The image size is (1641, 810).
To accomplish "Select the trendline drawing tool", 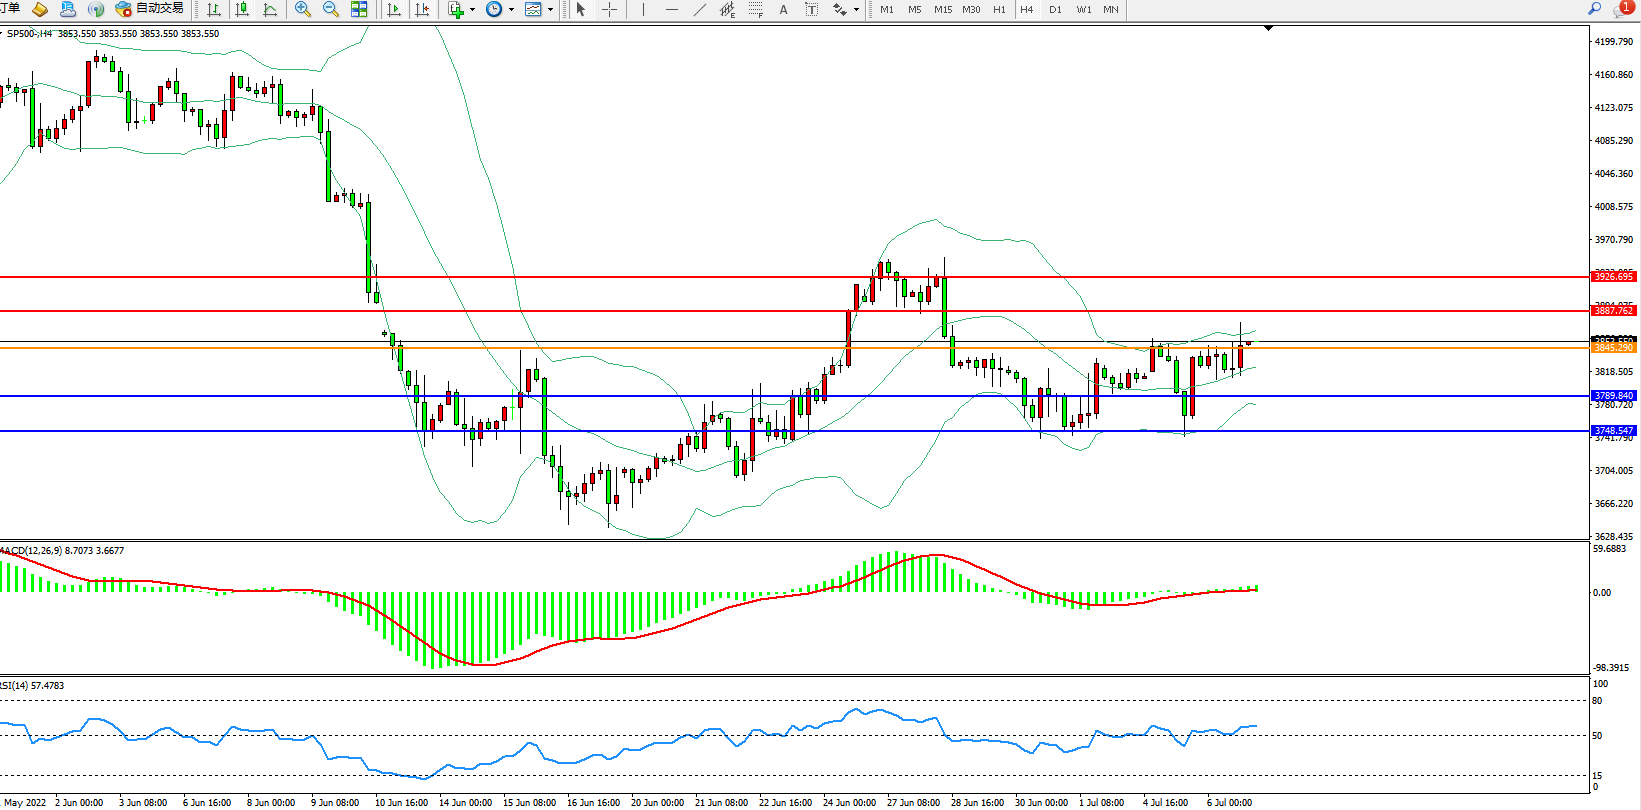I will (x=700, y=9).
